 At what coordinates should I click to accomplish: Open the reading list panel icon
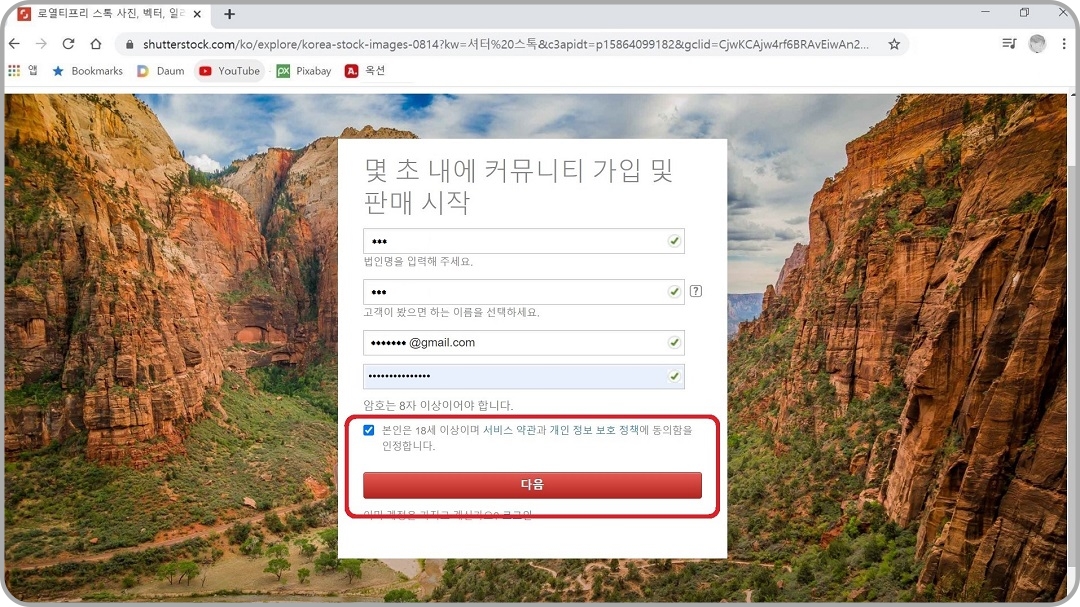tap(1007, 44)
